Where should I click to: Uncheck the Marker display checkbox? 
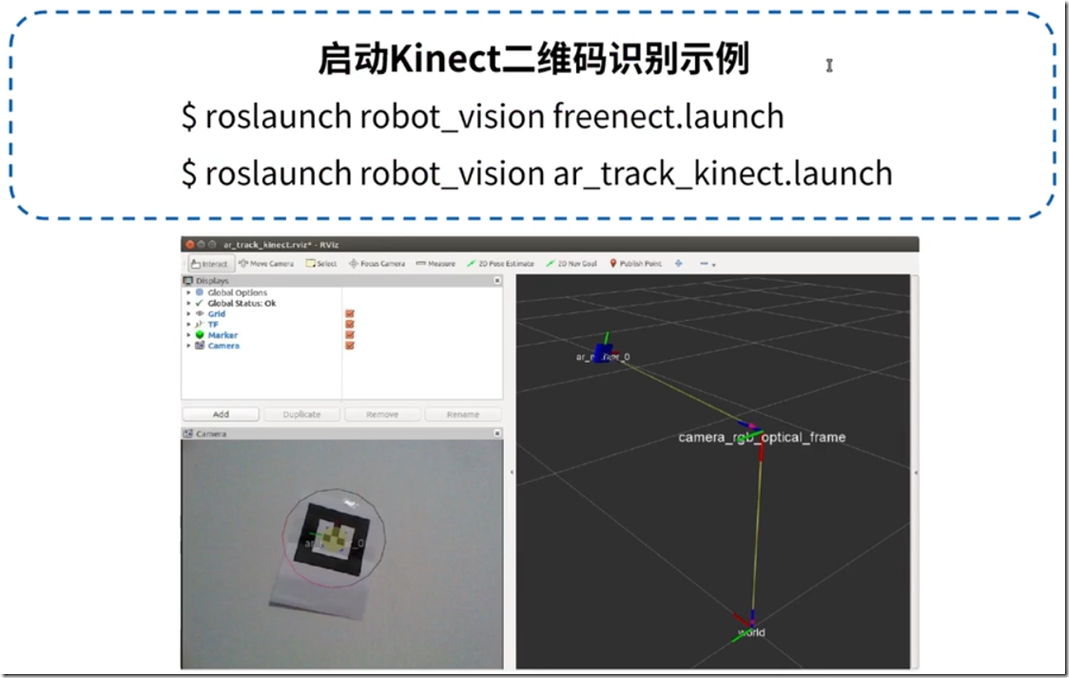[x=350, y=335]
